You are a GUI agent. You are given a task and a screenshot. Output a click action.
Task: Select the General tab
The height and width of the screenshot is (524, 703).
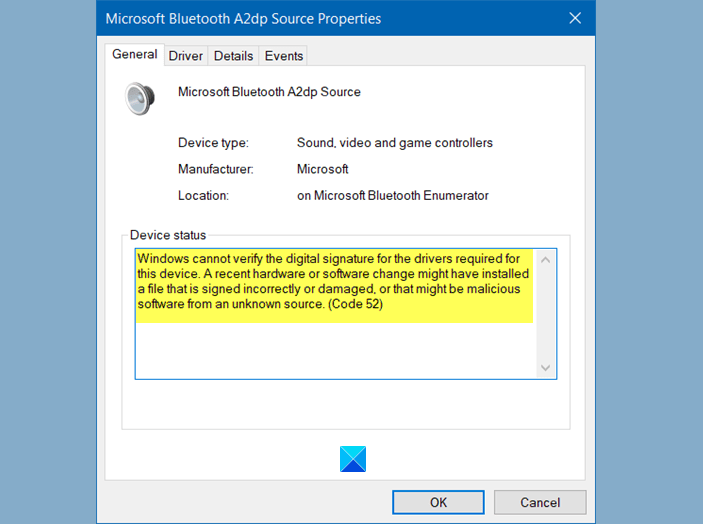pyautogui.click(x=135, y=54)
